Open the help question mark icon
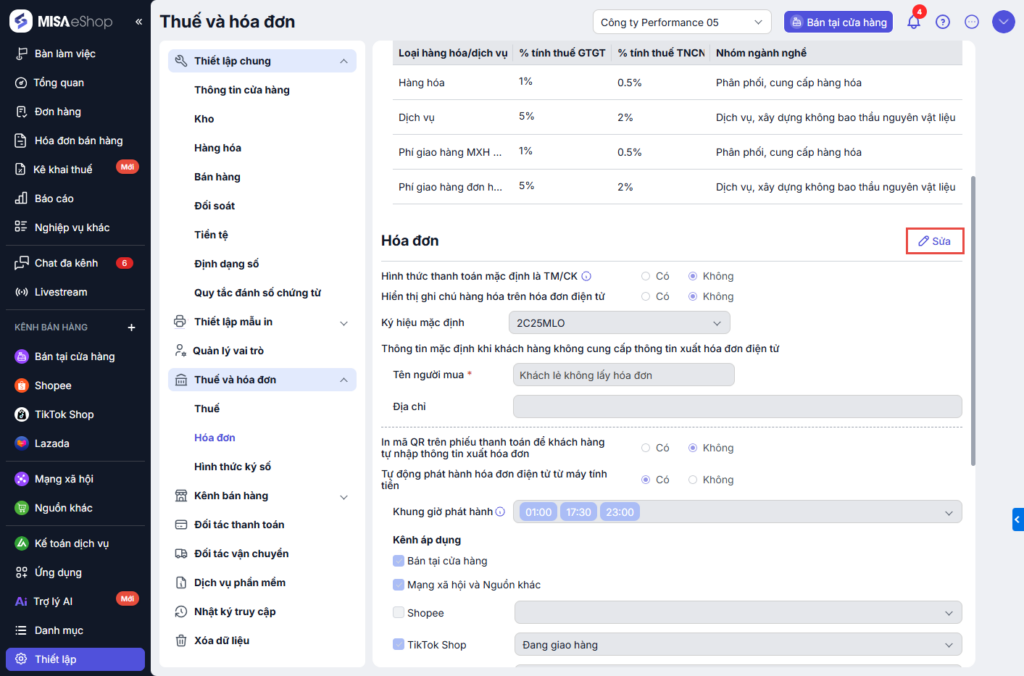 [942, 22]
